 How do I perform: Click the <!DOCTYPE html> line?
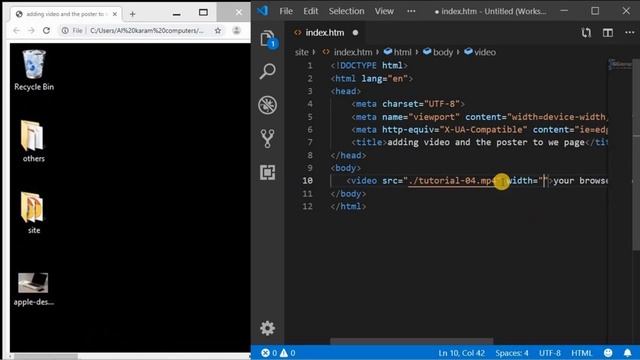click(x=369, y=65)
